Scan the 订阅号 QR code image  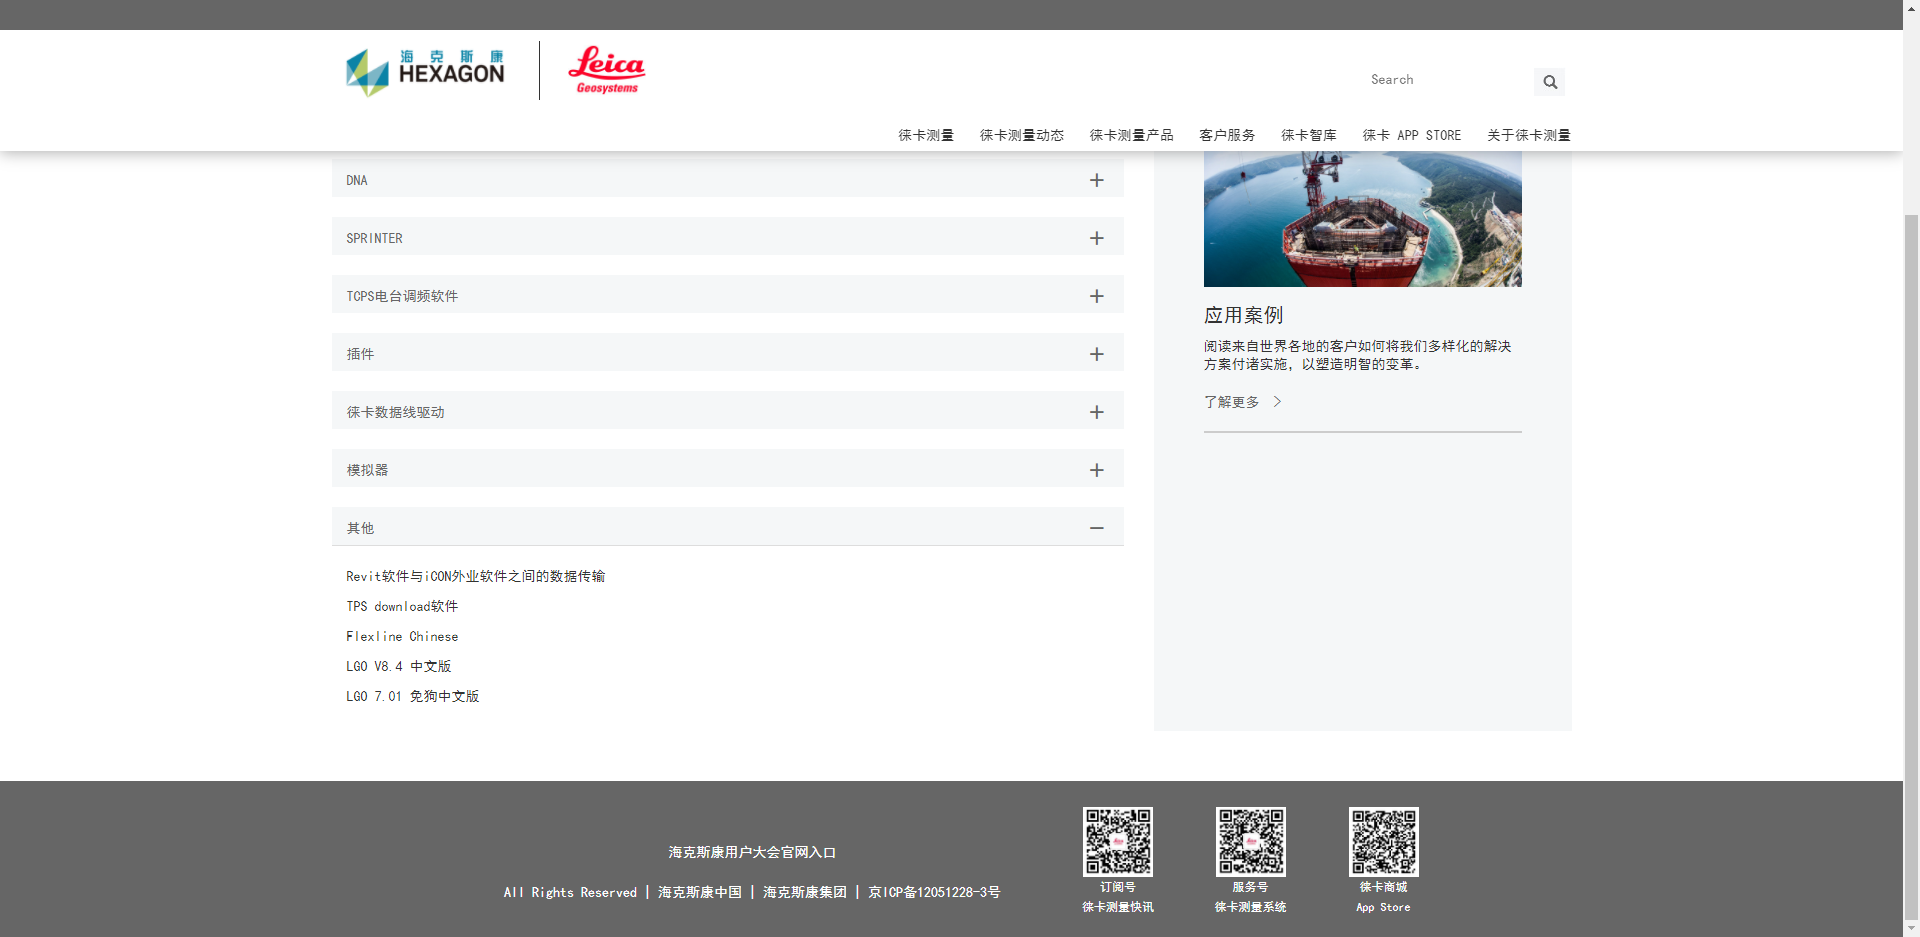(1117, 840)
